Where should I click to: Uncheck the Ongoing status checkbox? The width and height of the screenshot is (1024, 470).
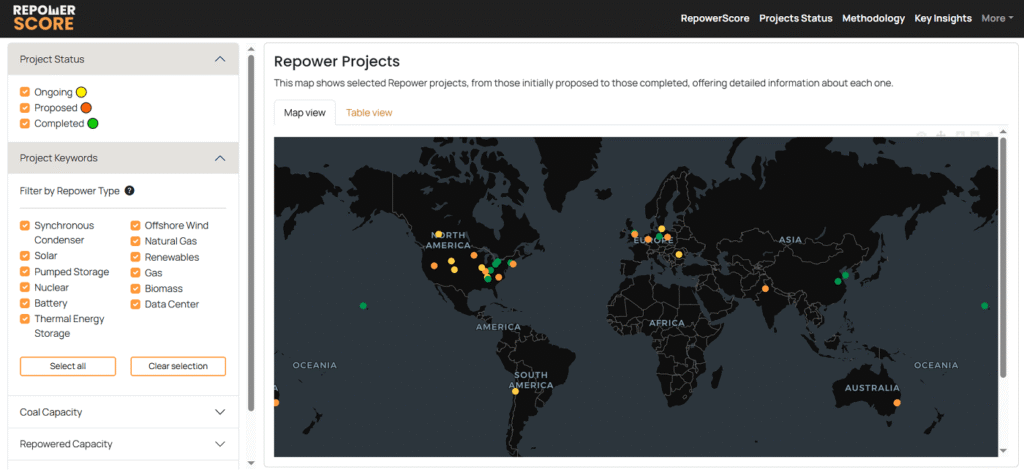(25, 92)
